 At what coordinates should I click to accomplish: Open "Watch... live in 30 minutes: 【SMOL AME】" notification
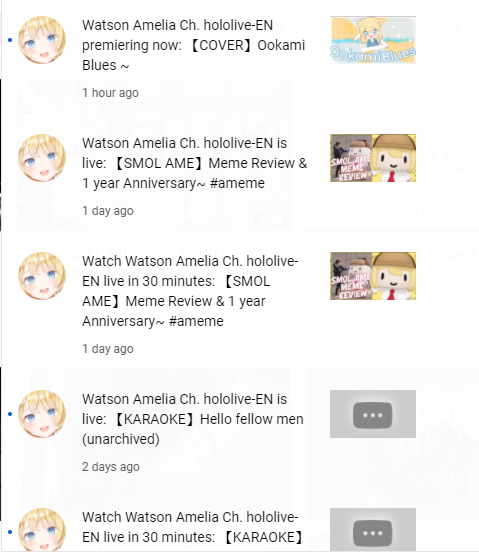(x=190, y=291)
